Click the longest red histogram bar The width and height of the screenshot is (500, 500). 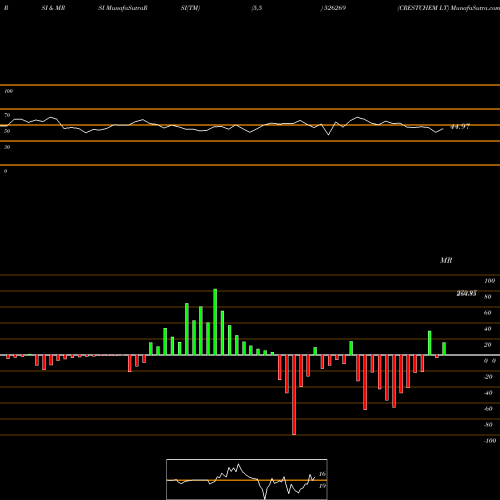pyautogui.click(x=294, y=395)
